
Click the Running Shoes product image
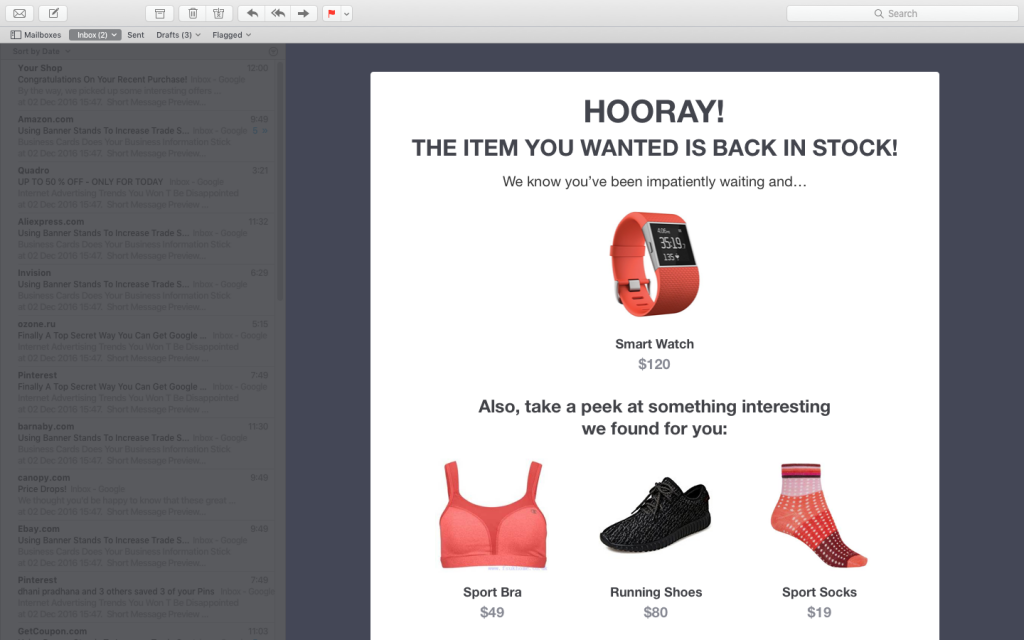[655, 515]
